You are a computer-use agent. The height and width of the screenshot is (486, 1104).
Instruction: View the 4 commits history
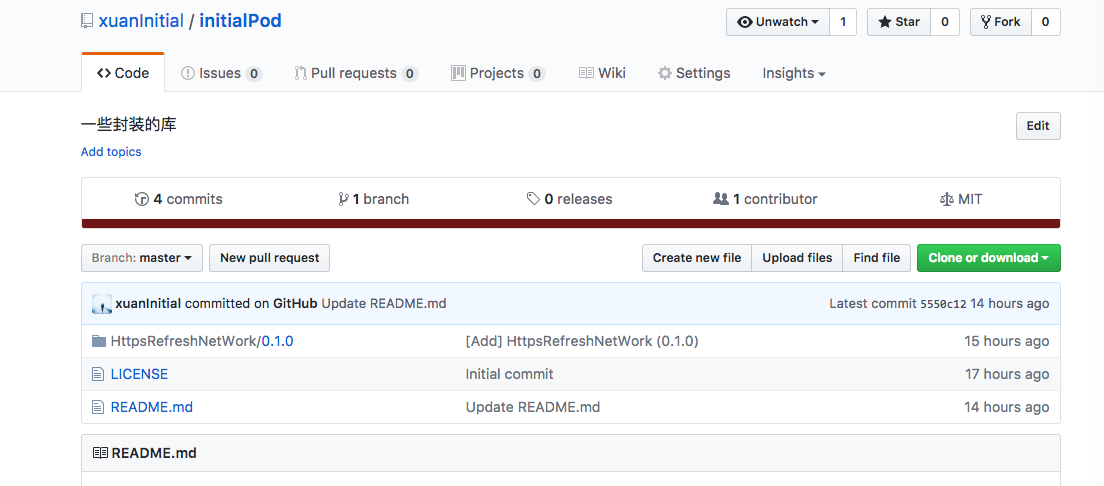179,199
